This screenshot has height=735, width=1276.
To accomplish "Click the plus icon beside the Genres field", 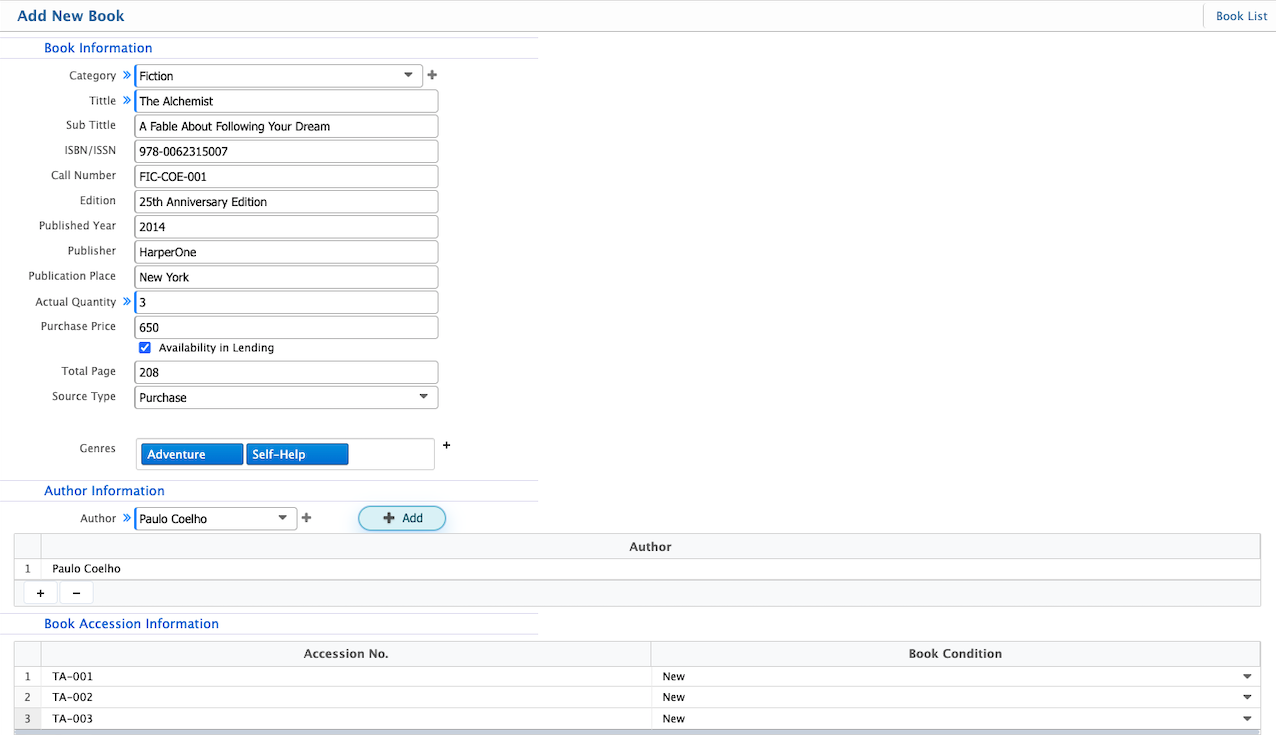I will [x=446, y=445].
